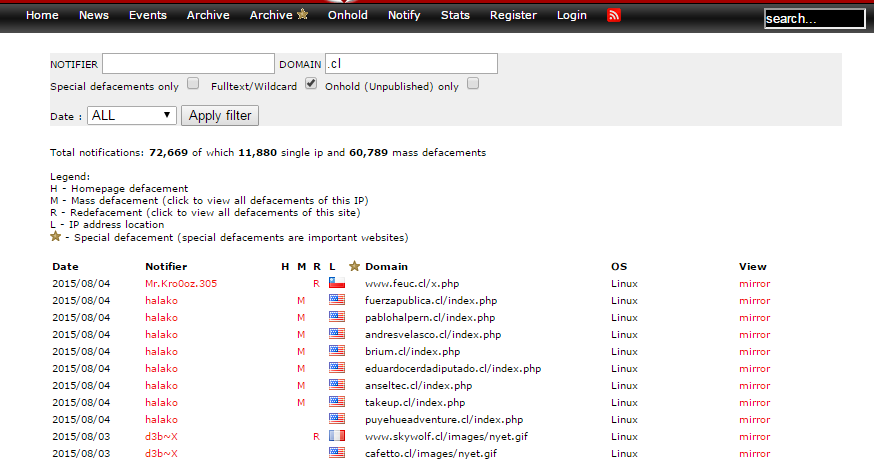Click mass defacement M for anseltec.cl
The image size is (874, 459).
pos(301,385)
